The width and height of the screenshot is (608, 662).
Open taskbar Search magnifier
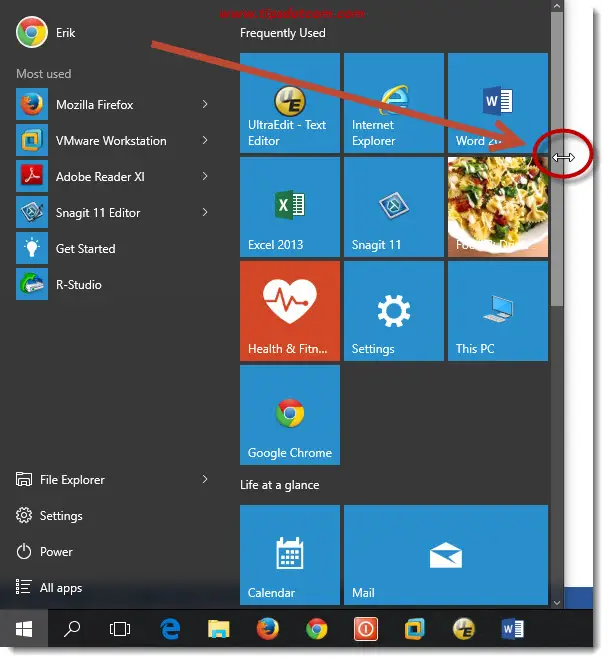point(72,629)
